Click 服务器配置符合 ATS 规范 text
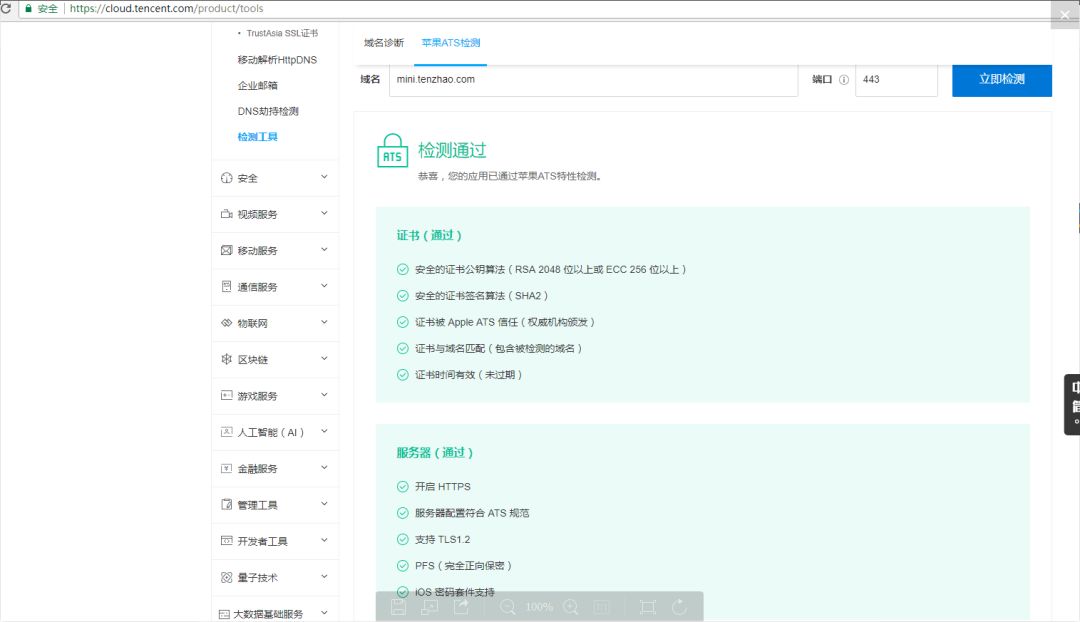This screenshot has width=1080, height=622. coord(472,513)
